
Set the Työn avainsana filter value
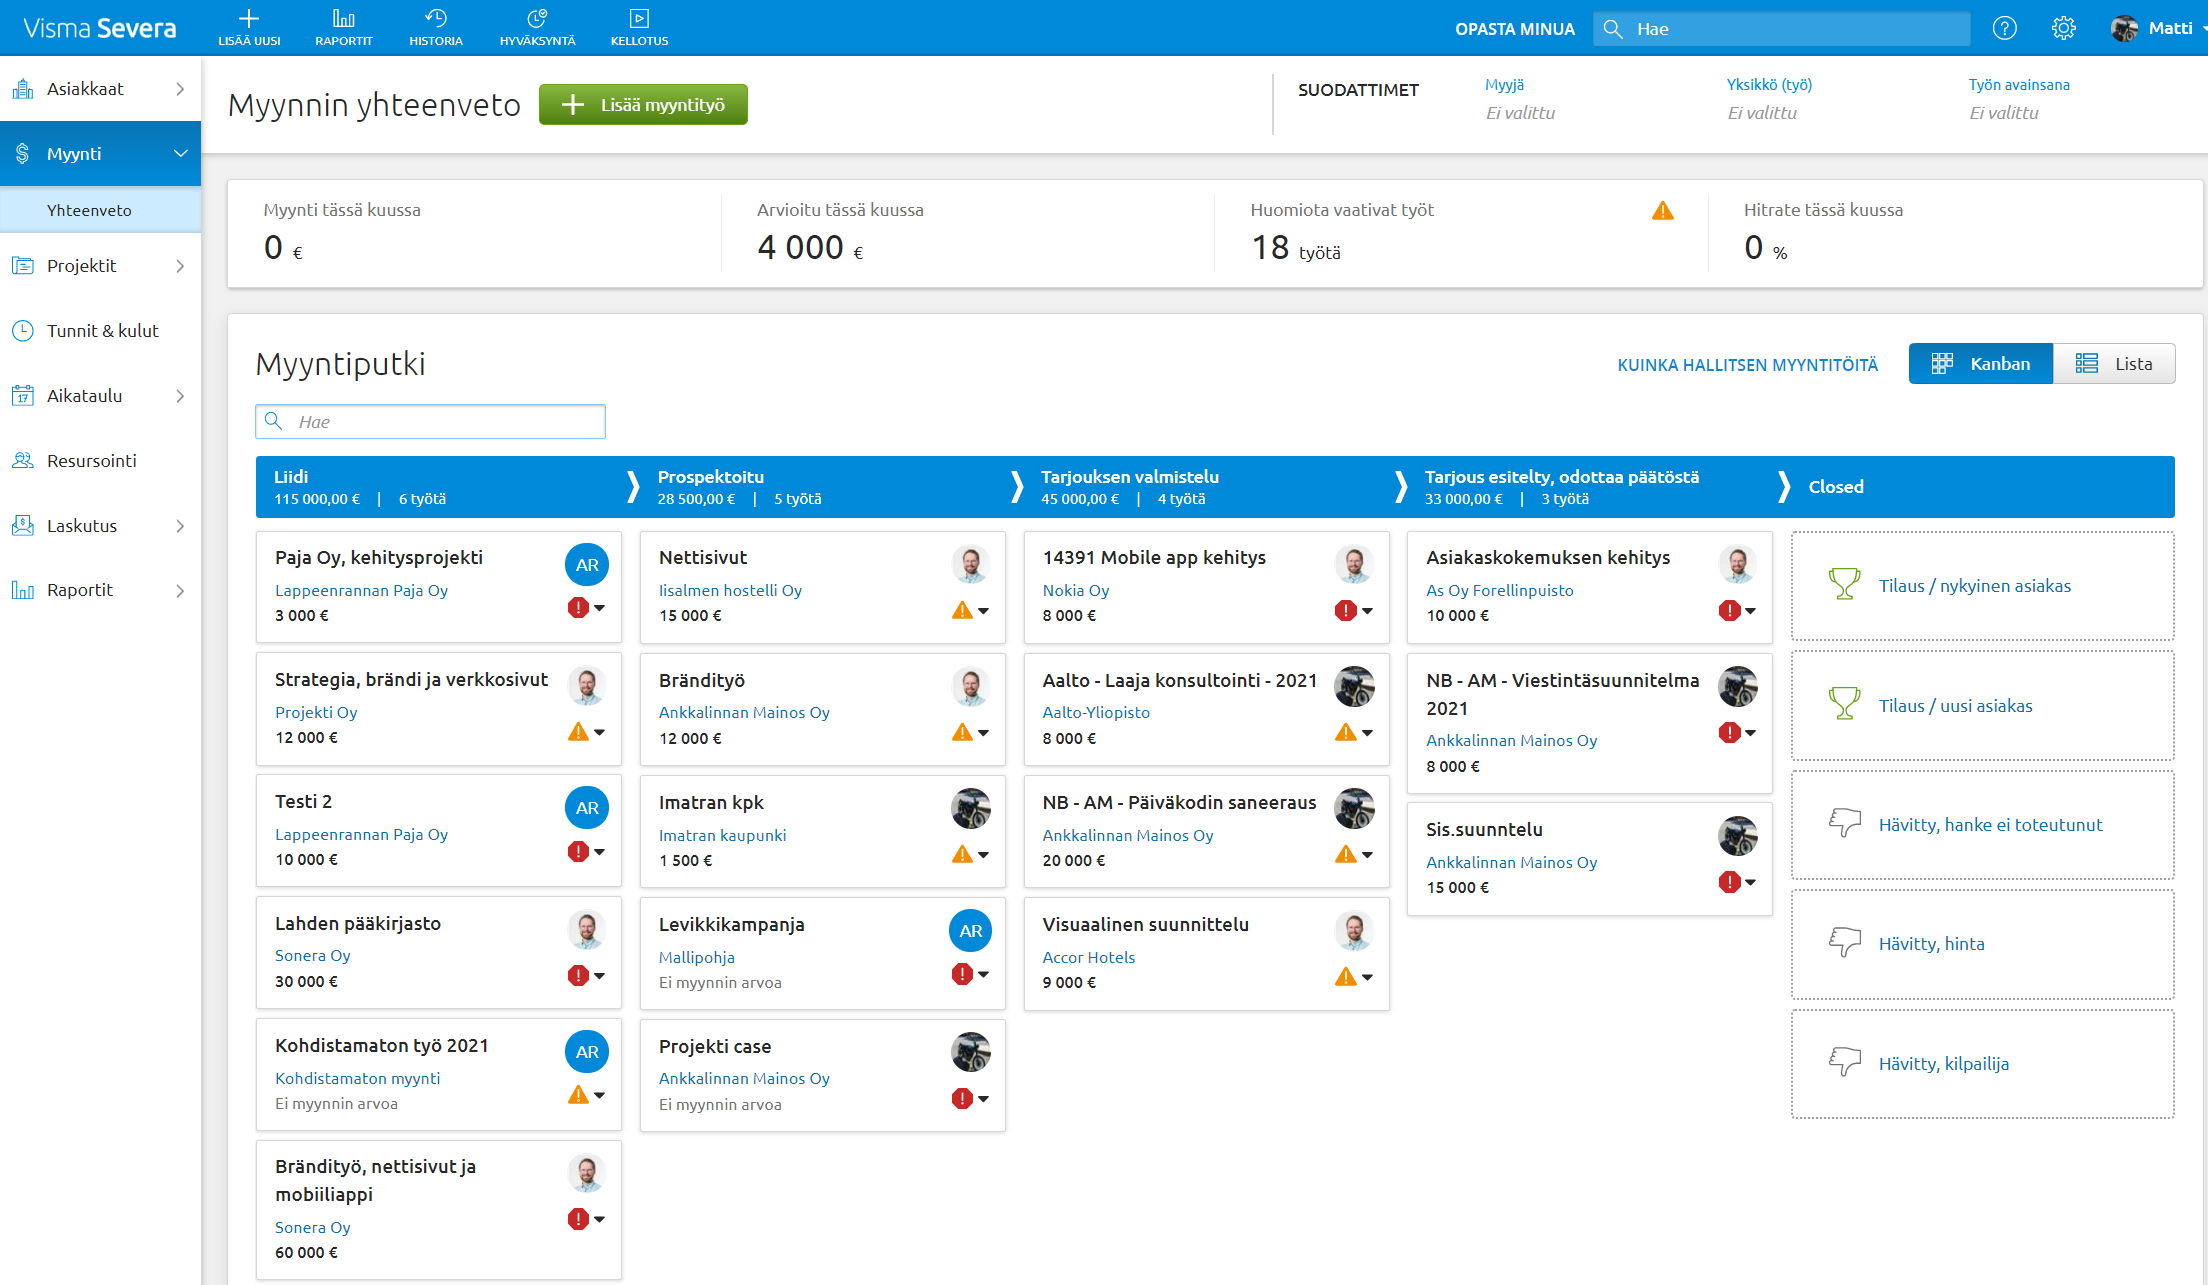tap(2004, 113)
